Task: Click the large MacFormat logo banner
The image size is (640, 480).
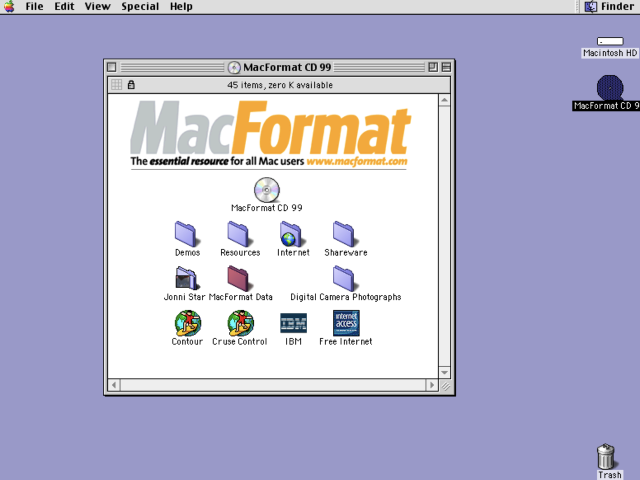Action: (x=270, y=128)
